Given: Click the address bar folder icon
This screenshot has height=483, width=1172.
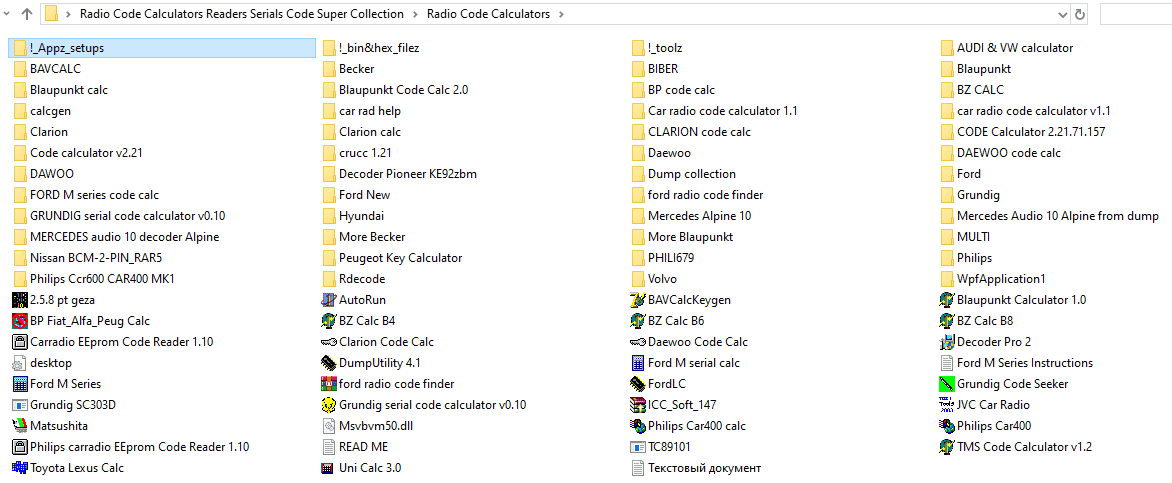Looking at the screenshot, I should pos(52,13).
